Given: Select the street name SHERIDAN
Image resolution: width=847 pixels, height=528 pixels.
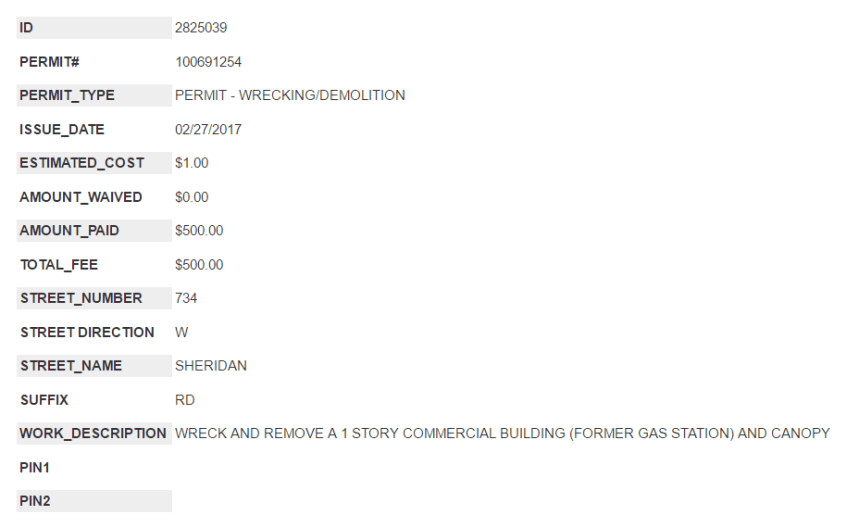Looking at the screenshot, I should pyautogui.click(x=210, y=366).
